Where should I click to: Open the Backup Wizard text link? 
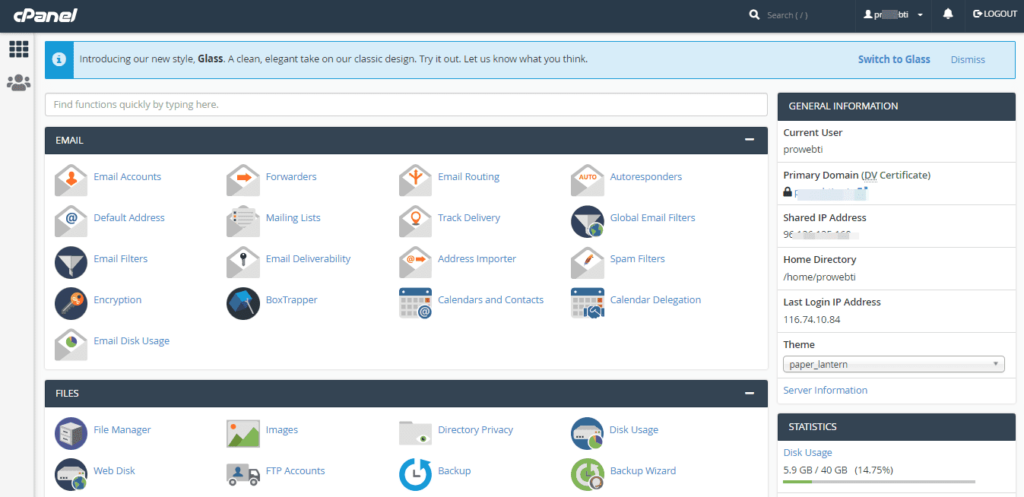pos(643,471)
